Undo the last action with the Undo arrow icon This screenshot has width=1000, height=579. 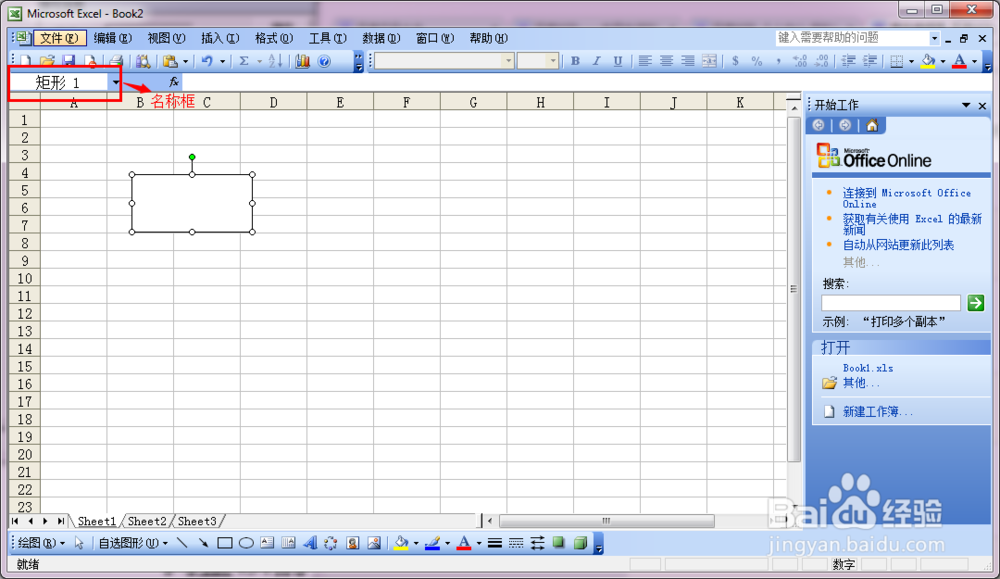click(x=207, y=61)
